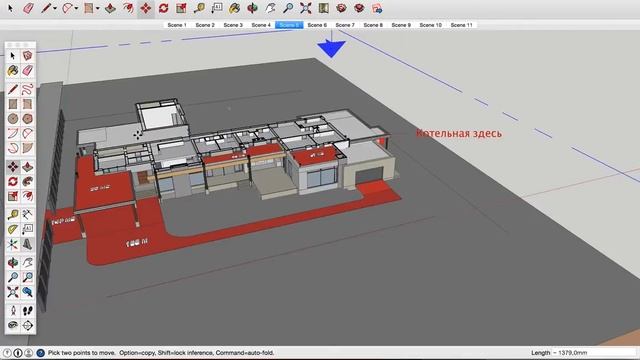Activate the Zoom Window tool
The height and width of the screenshot is (360, 640).
pos(27,277)
